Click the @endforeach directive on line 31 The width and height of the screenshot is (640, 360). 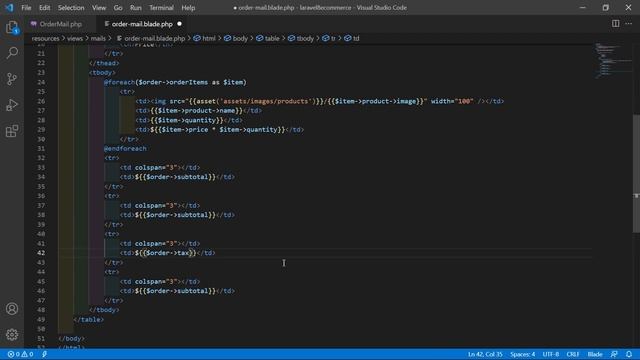click(x=125, y=149)
